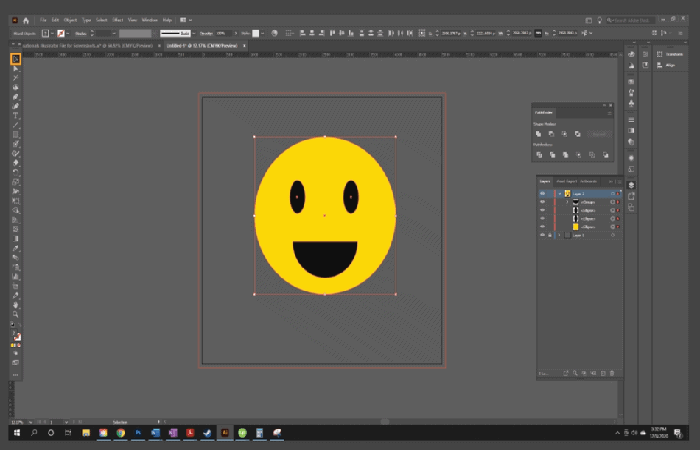This screenshot has height=450, width=700.
Task: Open the Recolor Artwork icon in control bar
Action: pyautogui.click(x=274, y=33)
